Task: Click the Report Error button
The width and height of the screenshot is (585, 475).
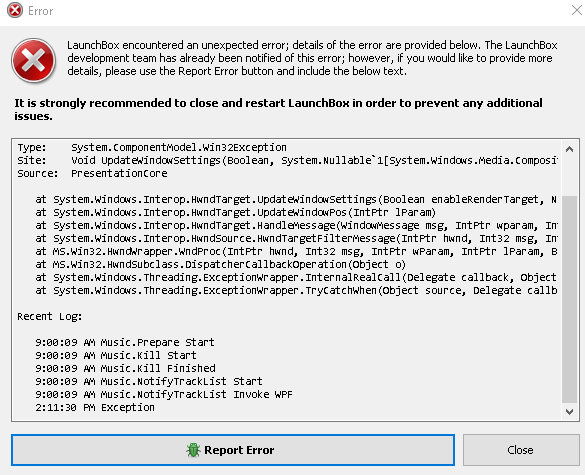Action: click(233, 450)
